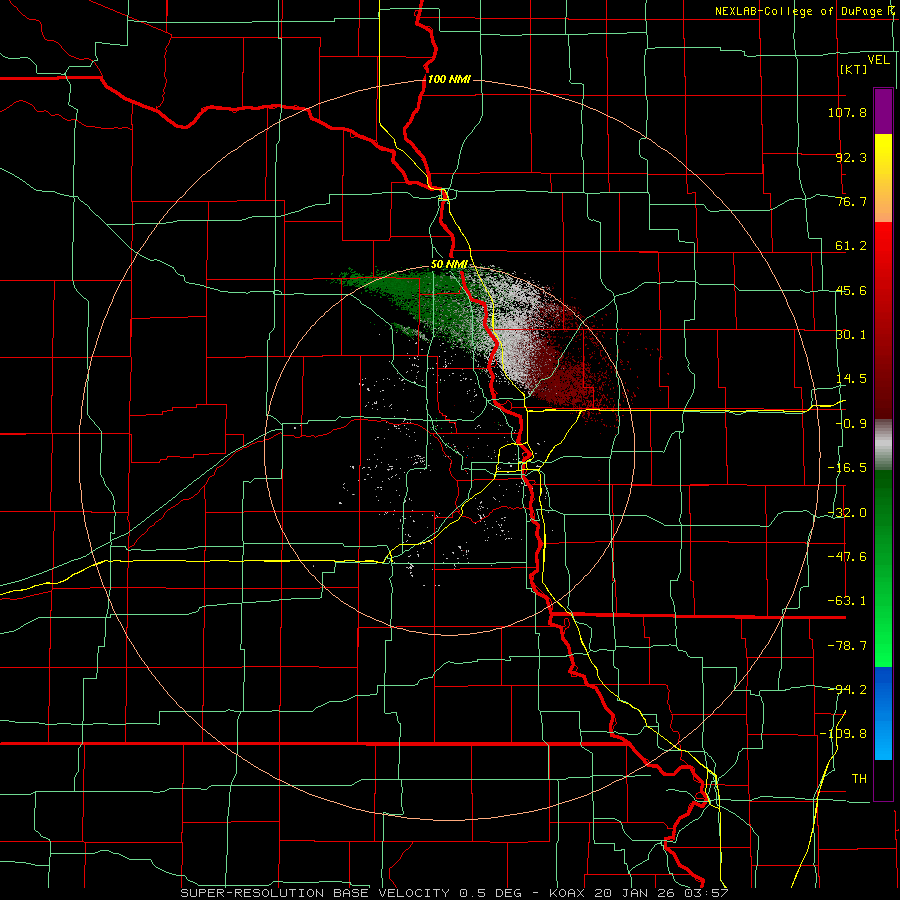Screen dimensions: 900x900
Task: Click the 03:57 timestamp in caption
Action: point(706,893)
